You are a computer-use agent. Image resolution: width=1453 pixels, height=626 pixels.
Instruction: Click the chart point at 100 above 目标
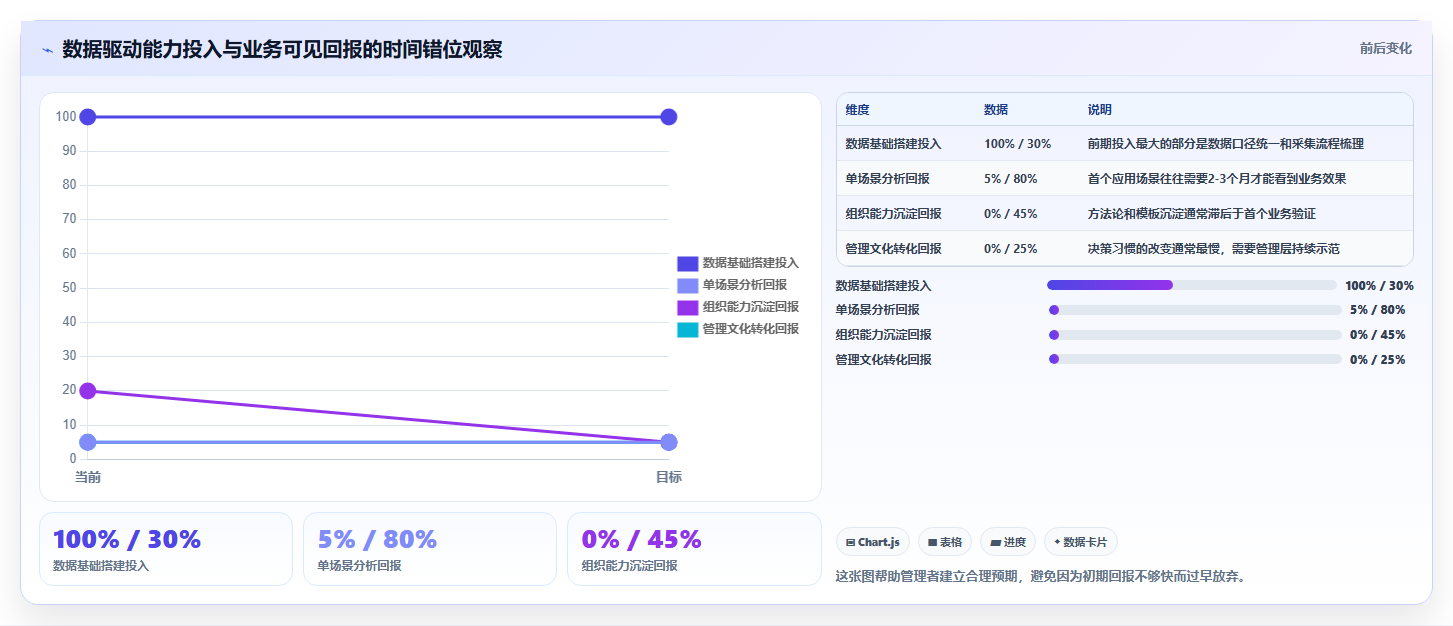[x=669, y=117]
